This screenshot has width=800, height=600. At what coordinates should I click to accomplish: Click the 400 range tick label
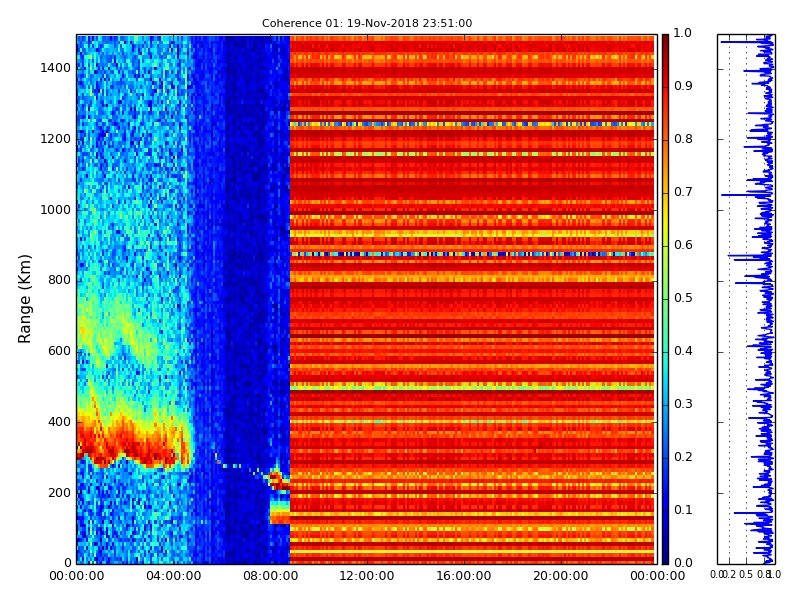coord(59,422)
